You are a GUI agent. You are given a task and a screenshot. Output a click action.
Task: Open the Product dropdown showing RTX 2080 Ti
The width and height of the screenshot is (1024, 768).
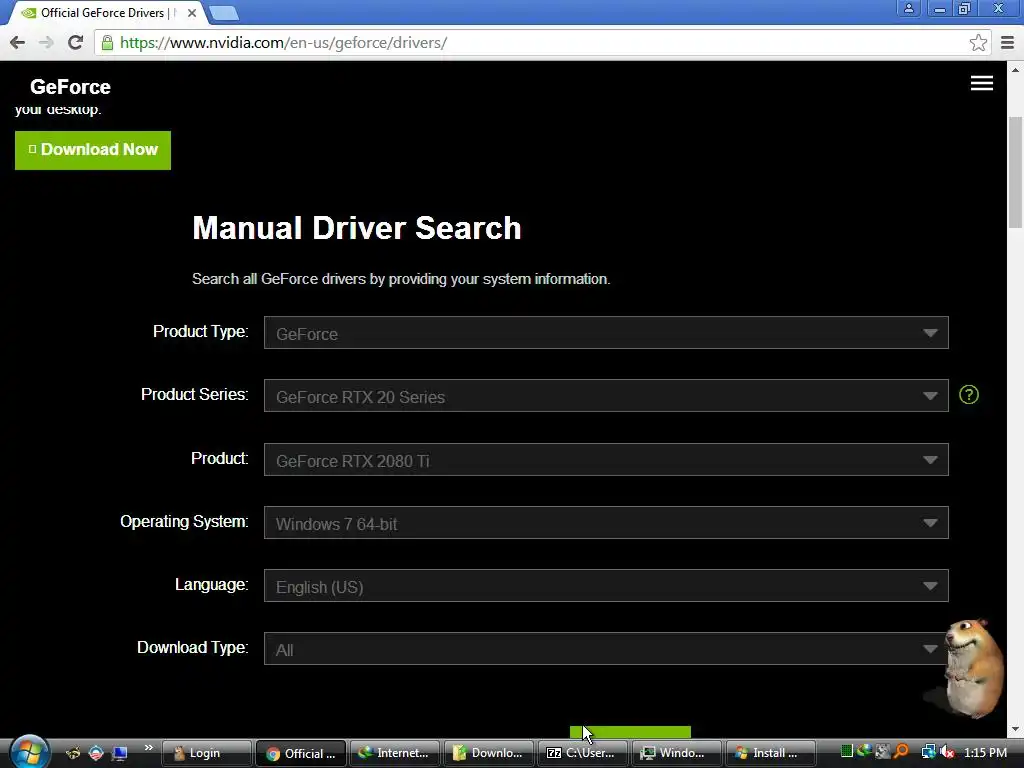pyautogui.click(x=606, y=460)
